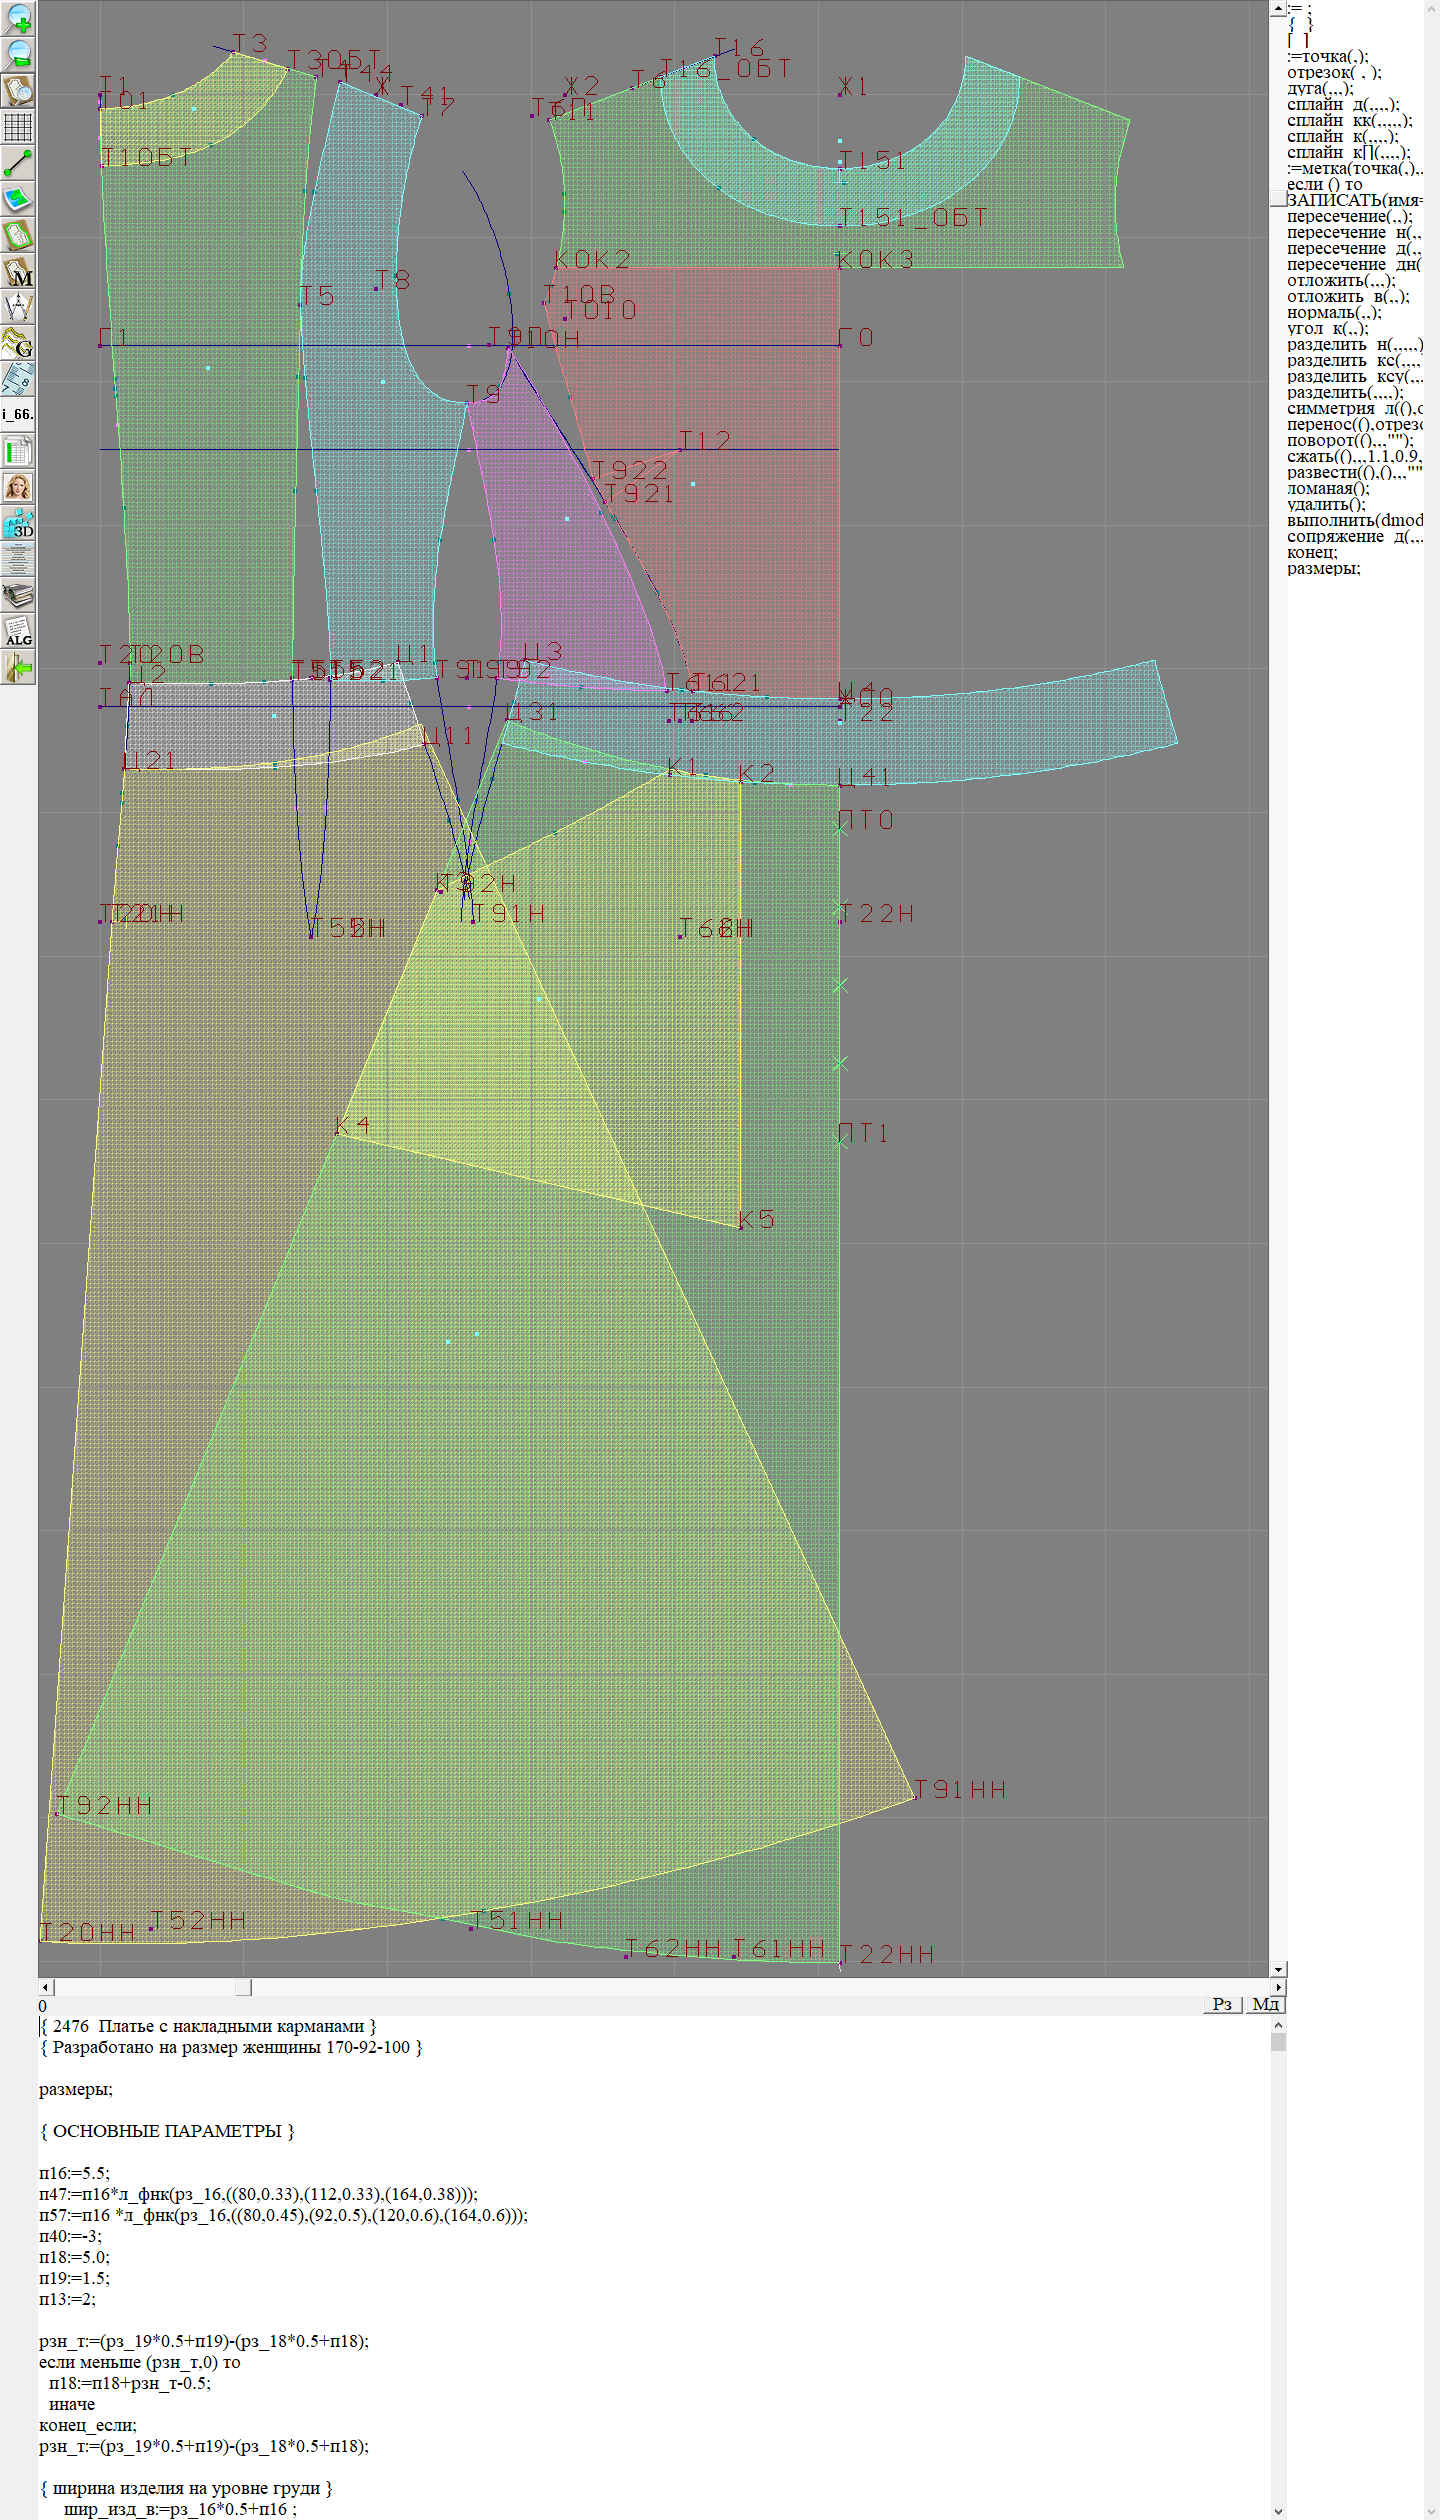Click the stacked books library icon
Image resolution: width=1440 pixels, height=2520 pixels.
click(x=18, y=595)
